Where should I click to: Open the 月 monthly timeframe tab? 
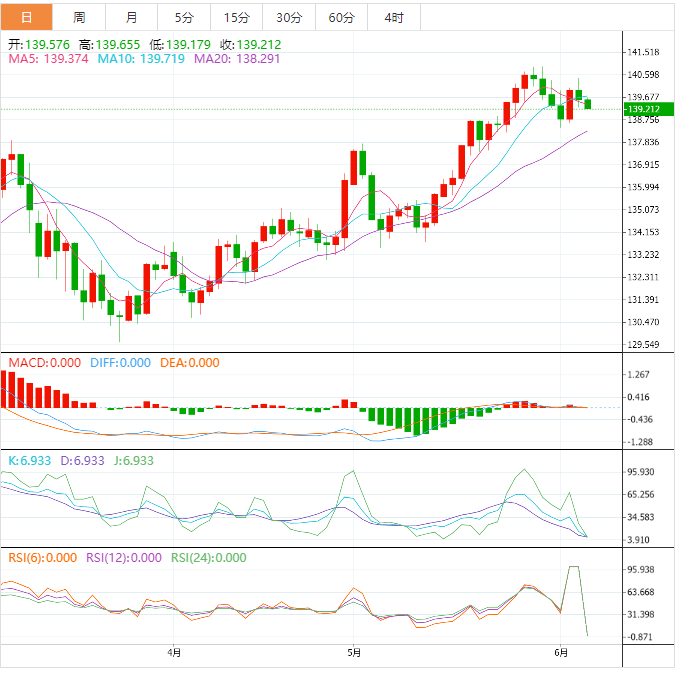tap(132, 18)
